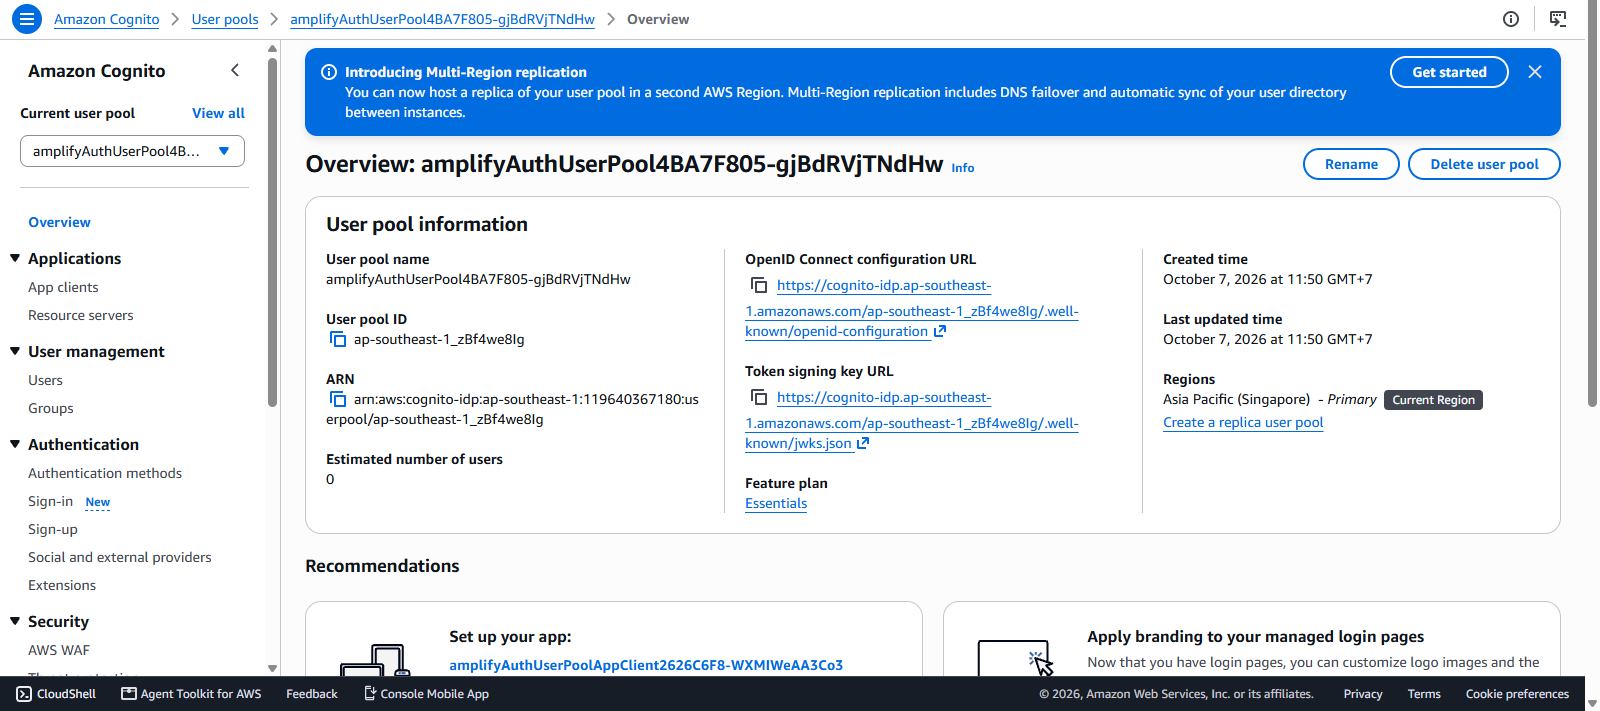Open the amplifyAuthUserPoolAppClient link
The image size is (1600, 711).
point(646,665)
